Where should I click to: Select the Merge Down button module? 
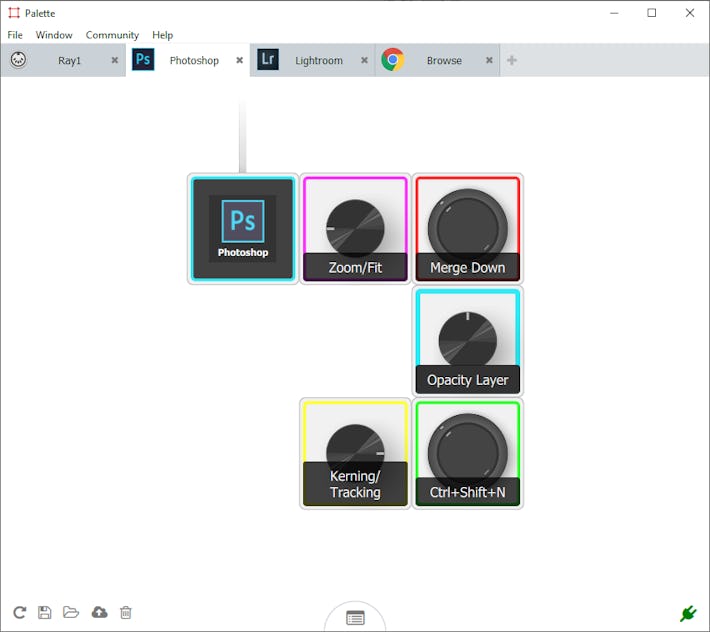point(467,228)
